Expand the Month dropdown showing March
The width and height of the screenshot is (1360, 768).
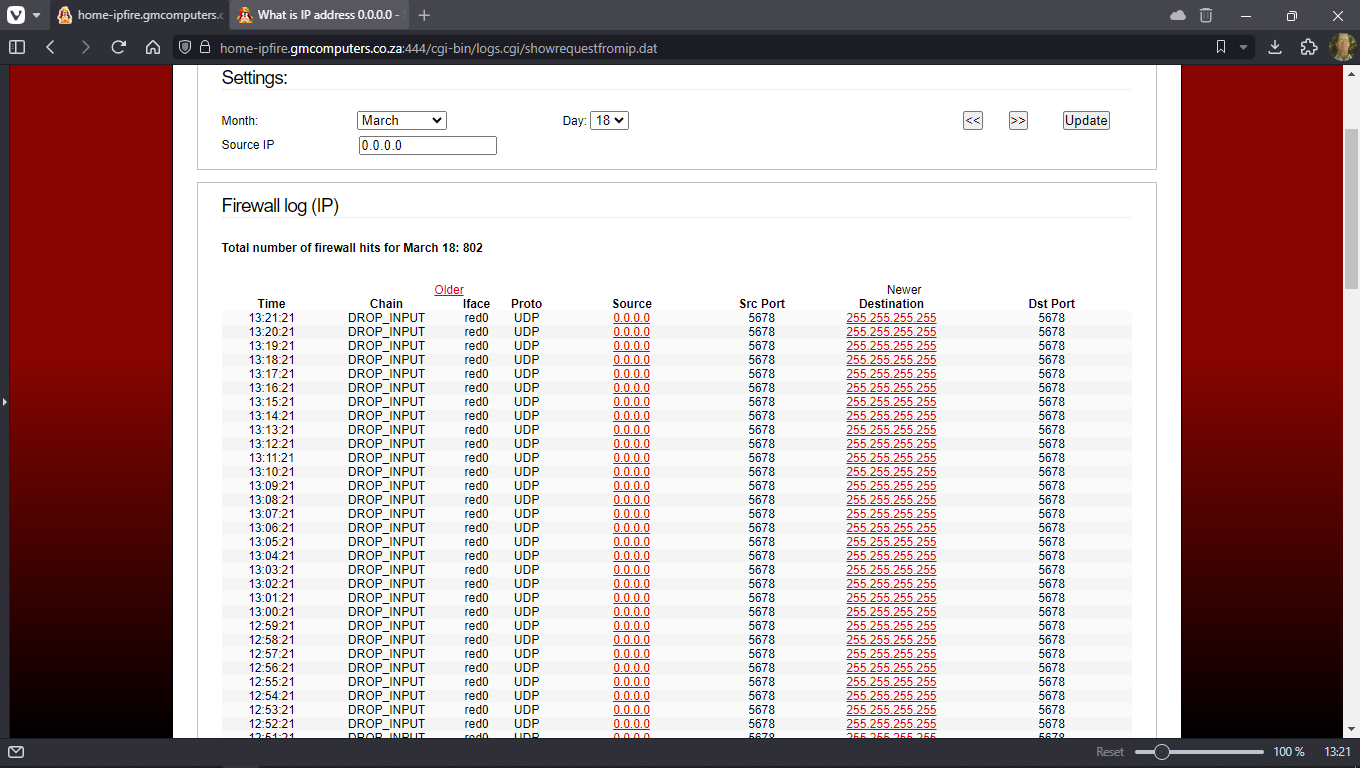pos(401,120)
